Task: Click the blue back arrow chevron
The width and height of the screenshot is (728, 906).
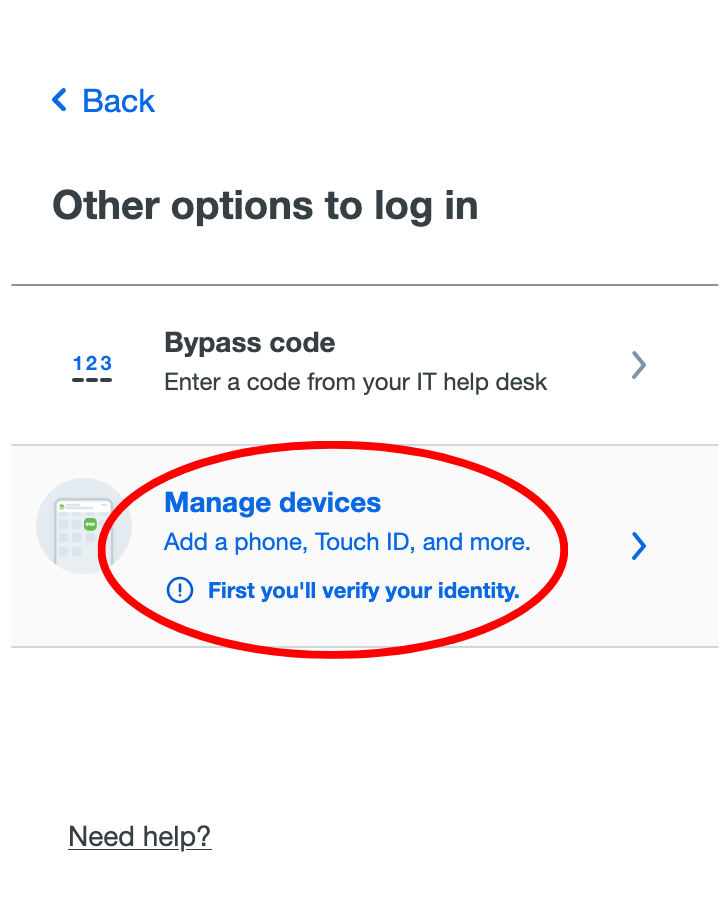Action: pos(60,100)
